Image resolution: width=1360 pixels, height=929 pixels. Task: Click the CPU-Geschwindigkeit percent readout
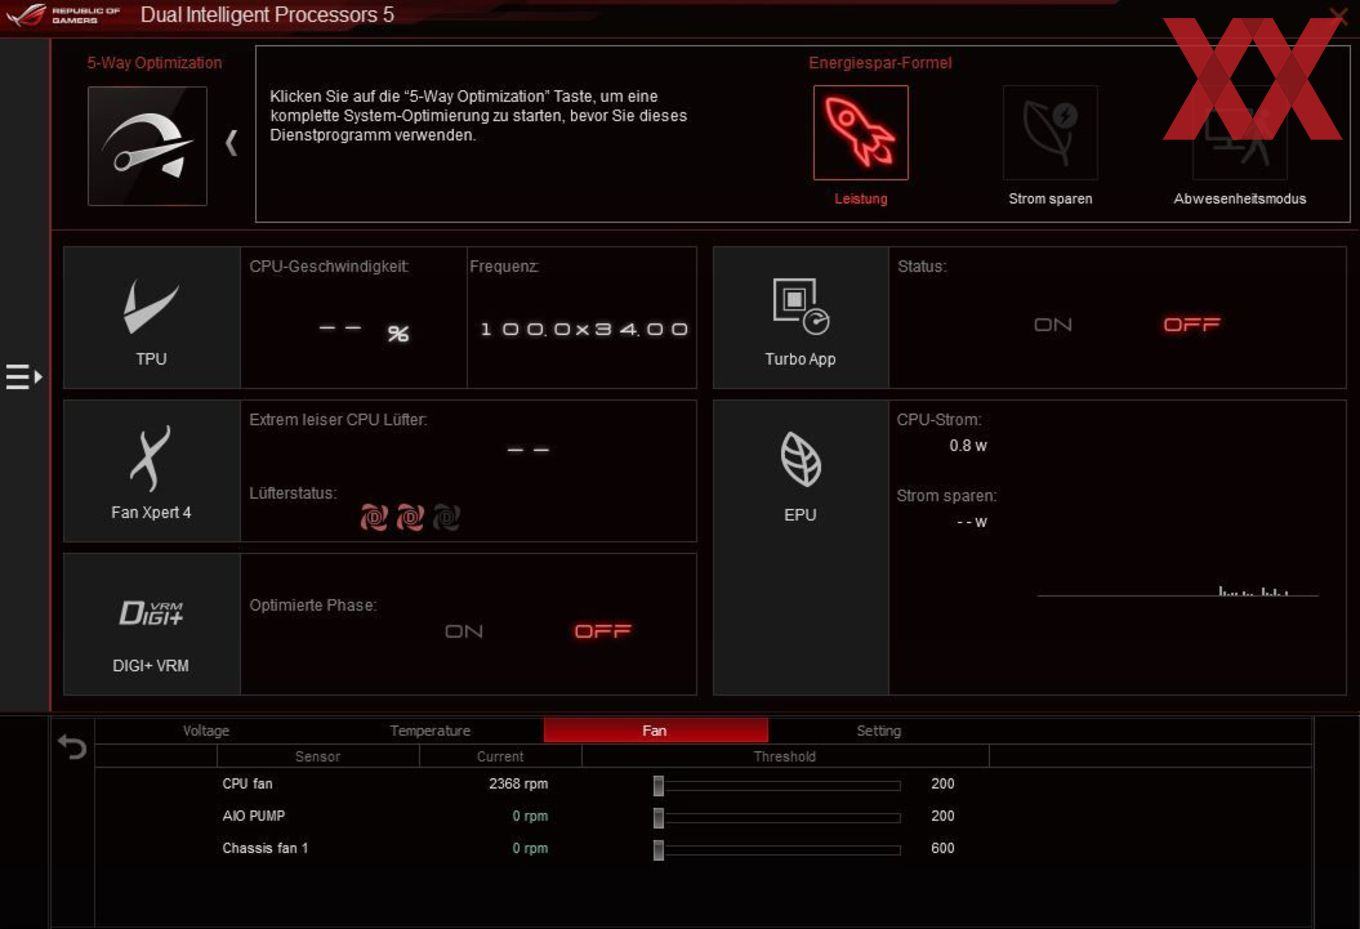click(364, 331)
